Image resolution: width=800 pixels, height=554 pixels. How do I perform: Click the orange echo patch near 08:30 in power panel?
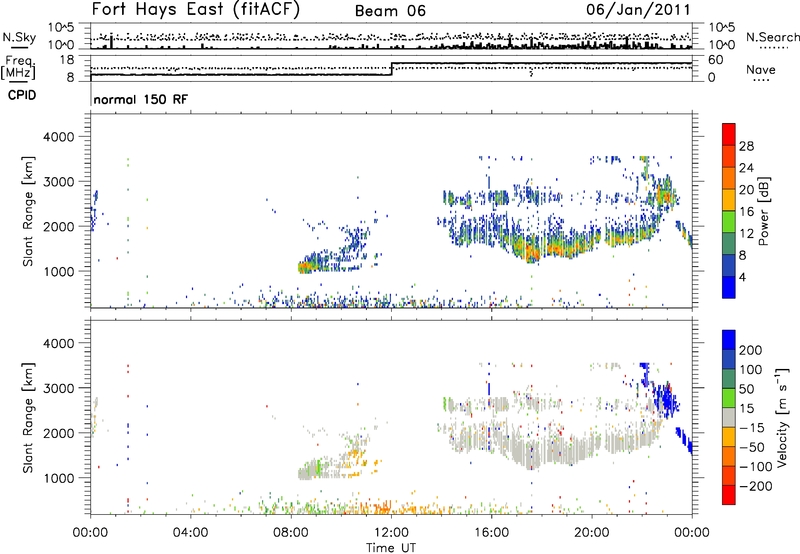point(305,267)
